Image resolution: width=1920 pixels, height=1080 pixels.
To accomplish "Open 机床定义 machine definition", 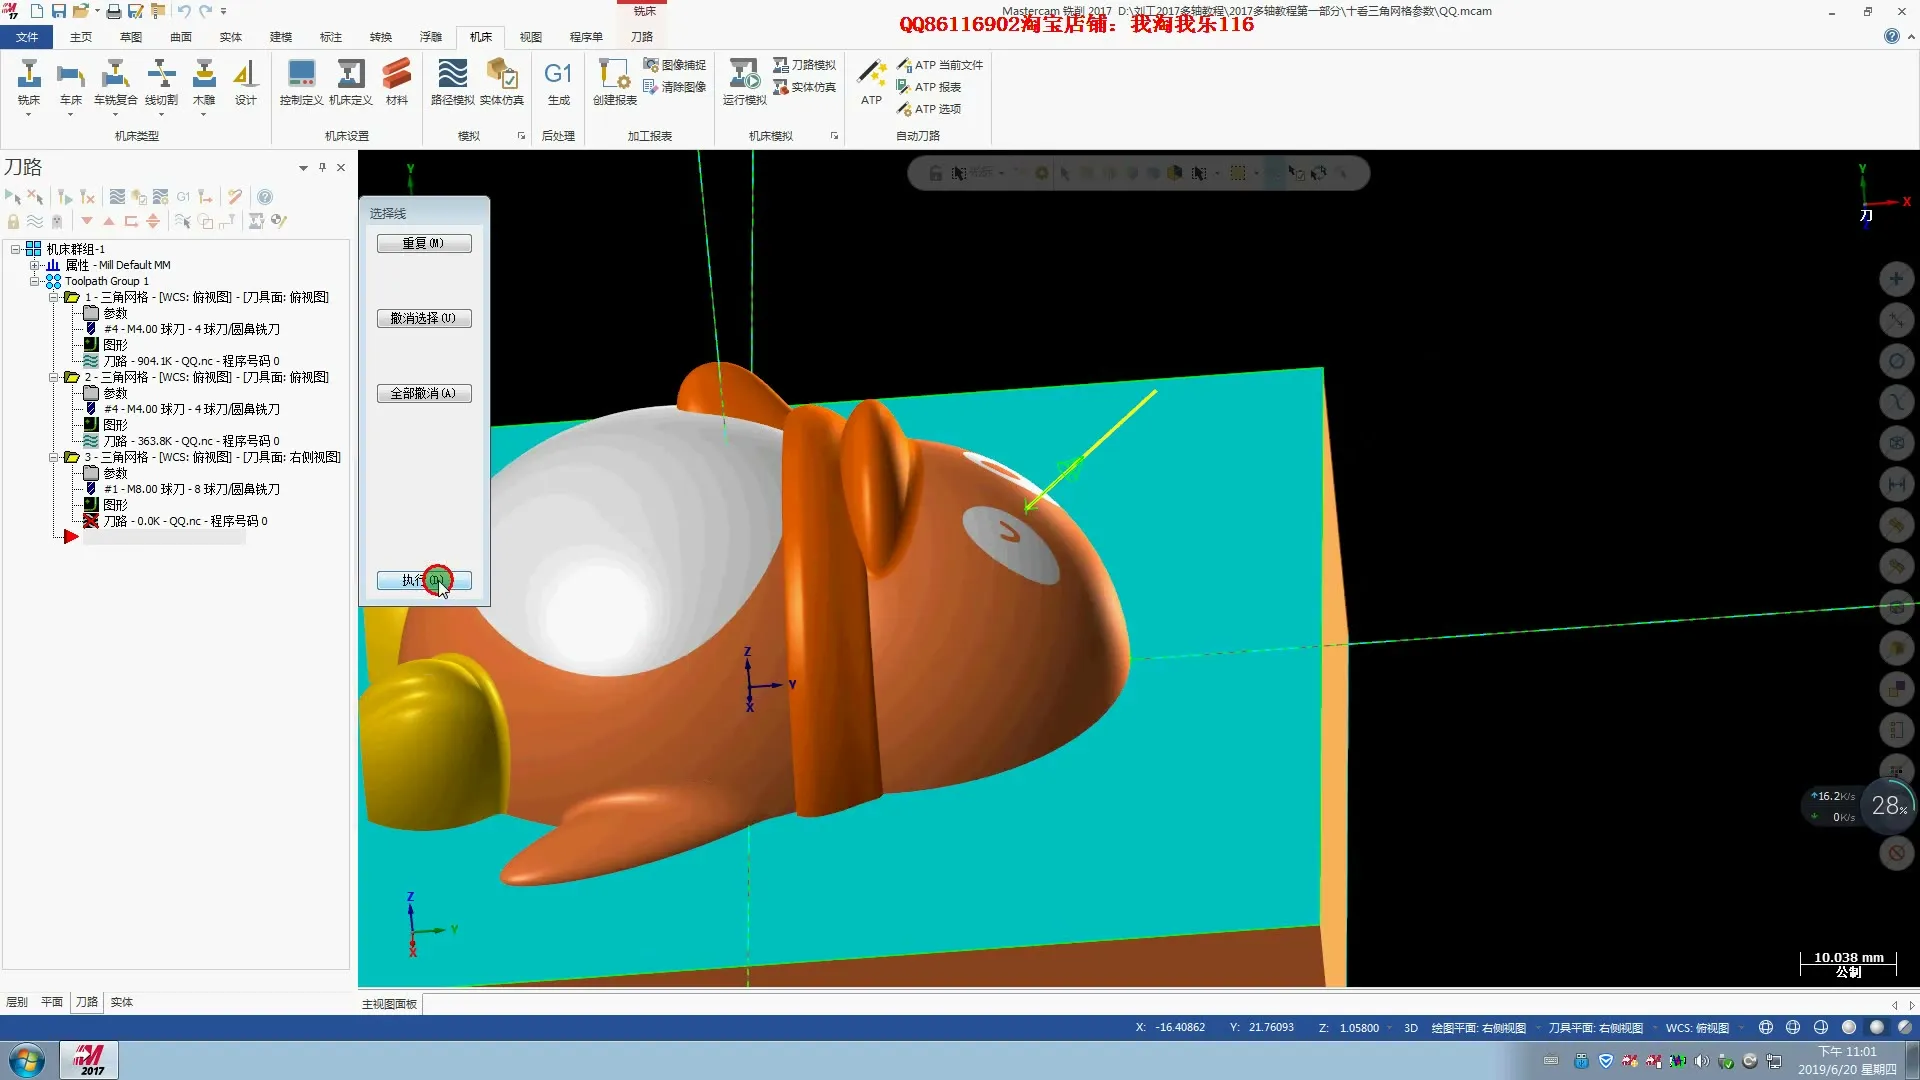I will pos(350,80).
